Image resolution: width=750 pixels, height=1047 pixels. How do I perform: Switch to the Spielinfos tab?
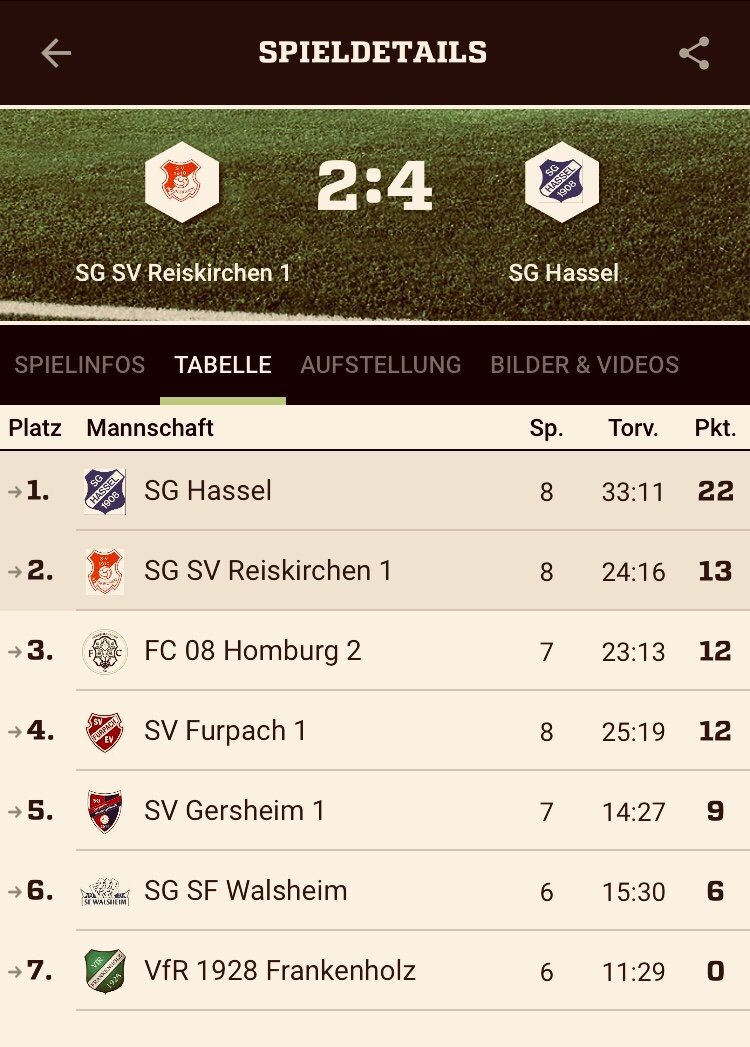(80, 365)
